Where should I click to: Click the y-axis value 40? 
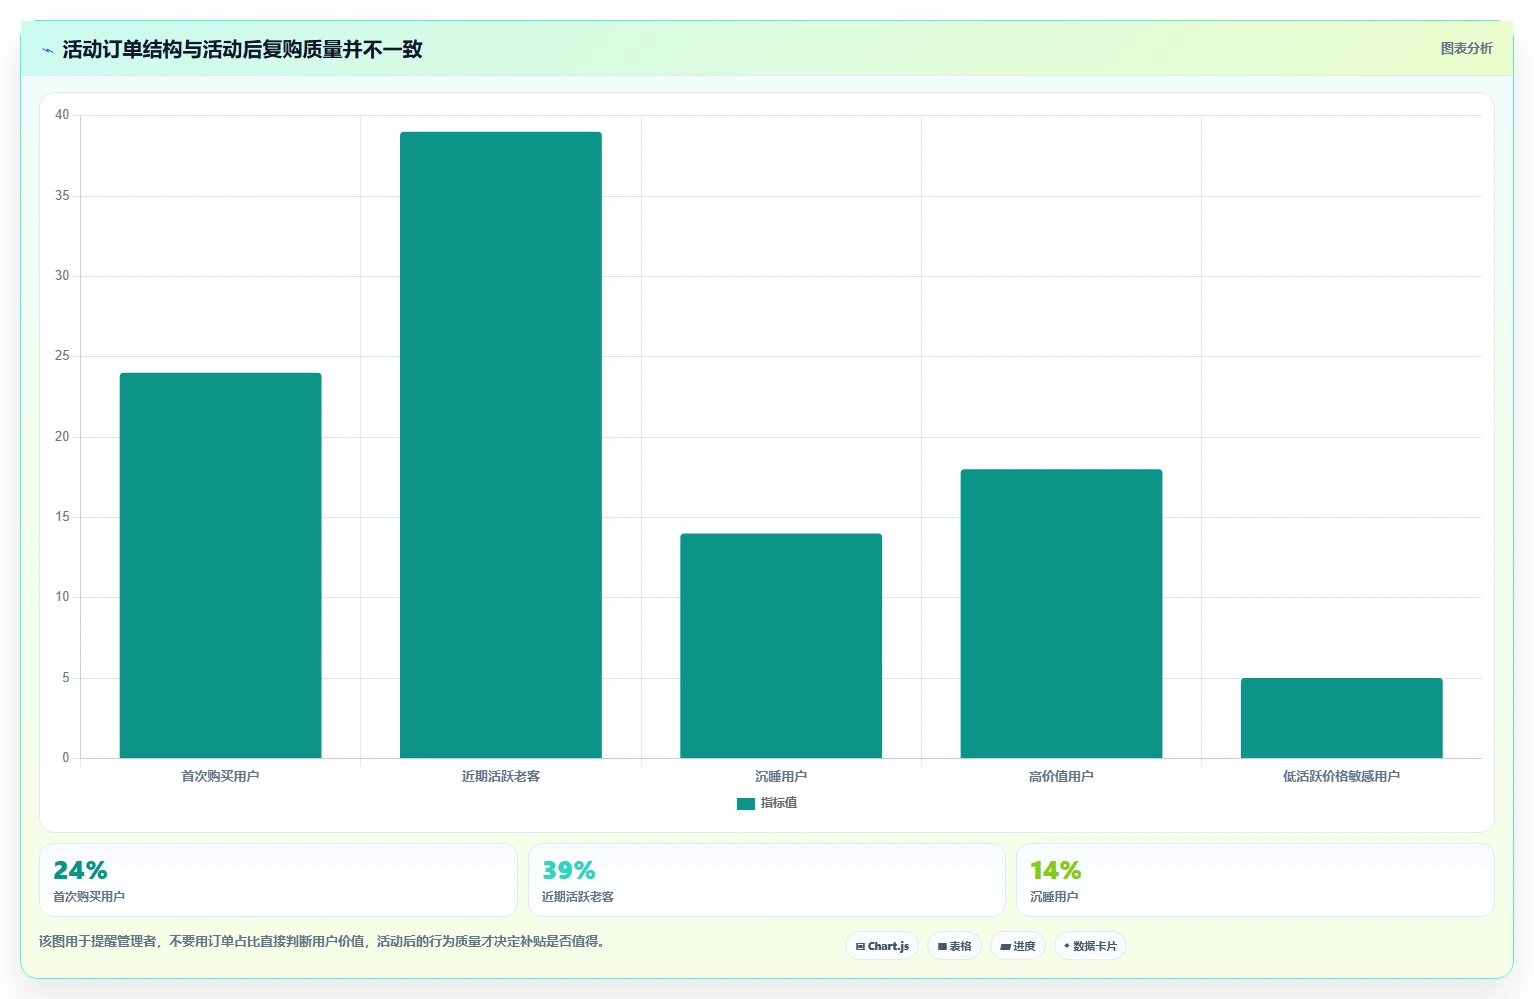[x=62, y=115]
